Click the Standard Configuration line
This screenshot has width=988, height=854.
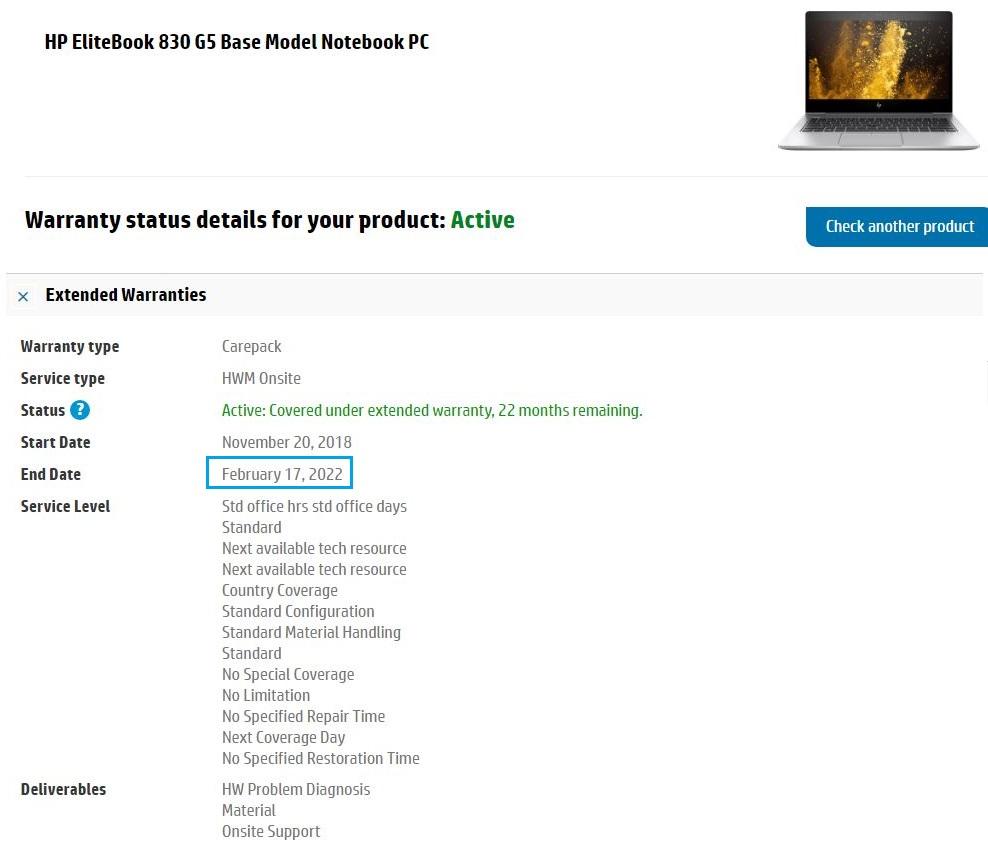[298, 611]
